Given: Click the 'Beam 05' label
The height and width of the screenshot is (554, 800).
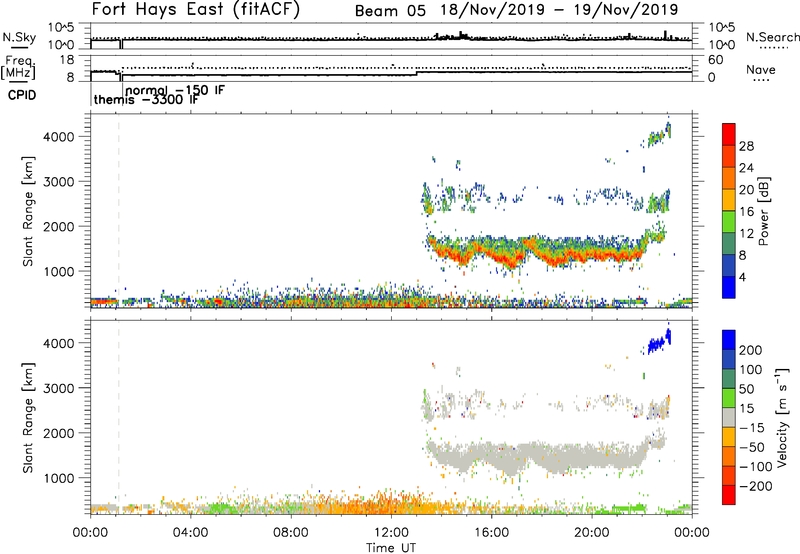Looking at the screenshot, I should [x=390, y=11].
